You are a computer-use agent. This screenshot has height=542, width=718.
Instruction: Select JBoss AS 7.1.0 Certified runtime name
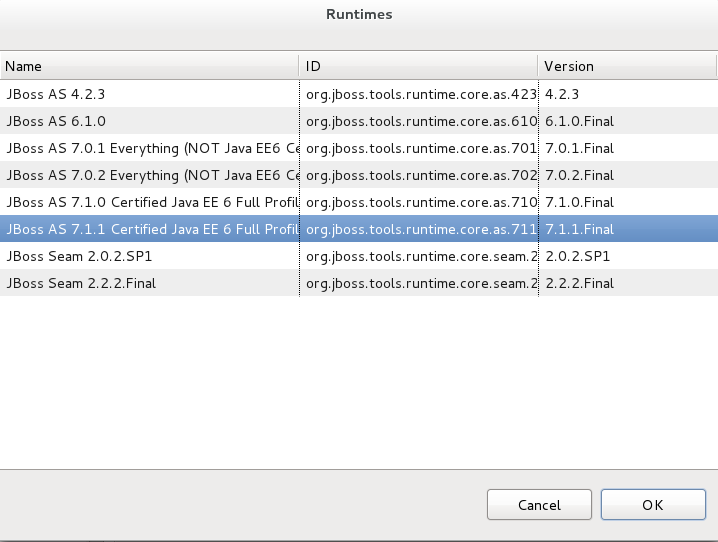152,202
